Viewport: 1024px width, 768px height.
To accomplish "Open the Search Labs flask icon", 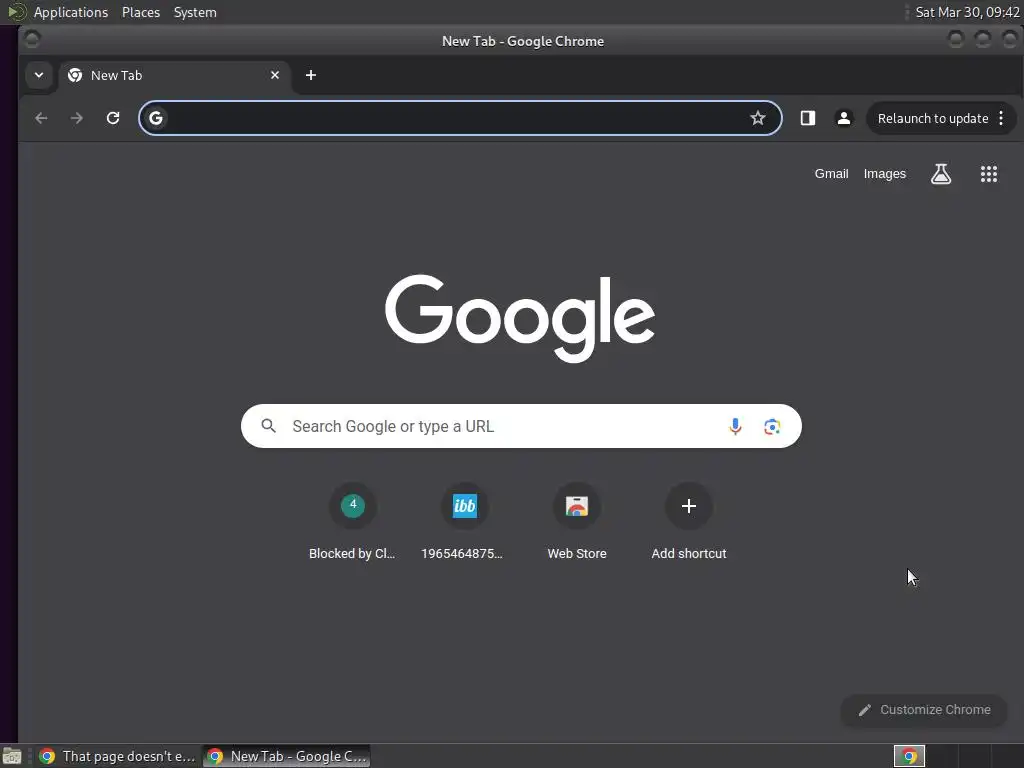I will (x=940, y=174).
